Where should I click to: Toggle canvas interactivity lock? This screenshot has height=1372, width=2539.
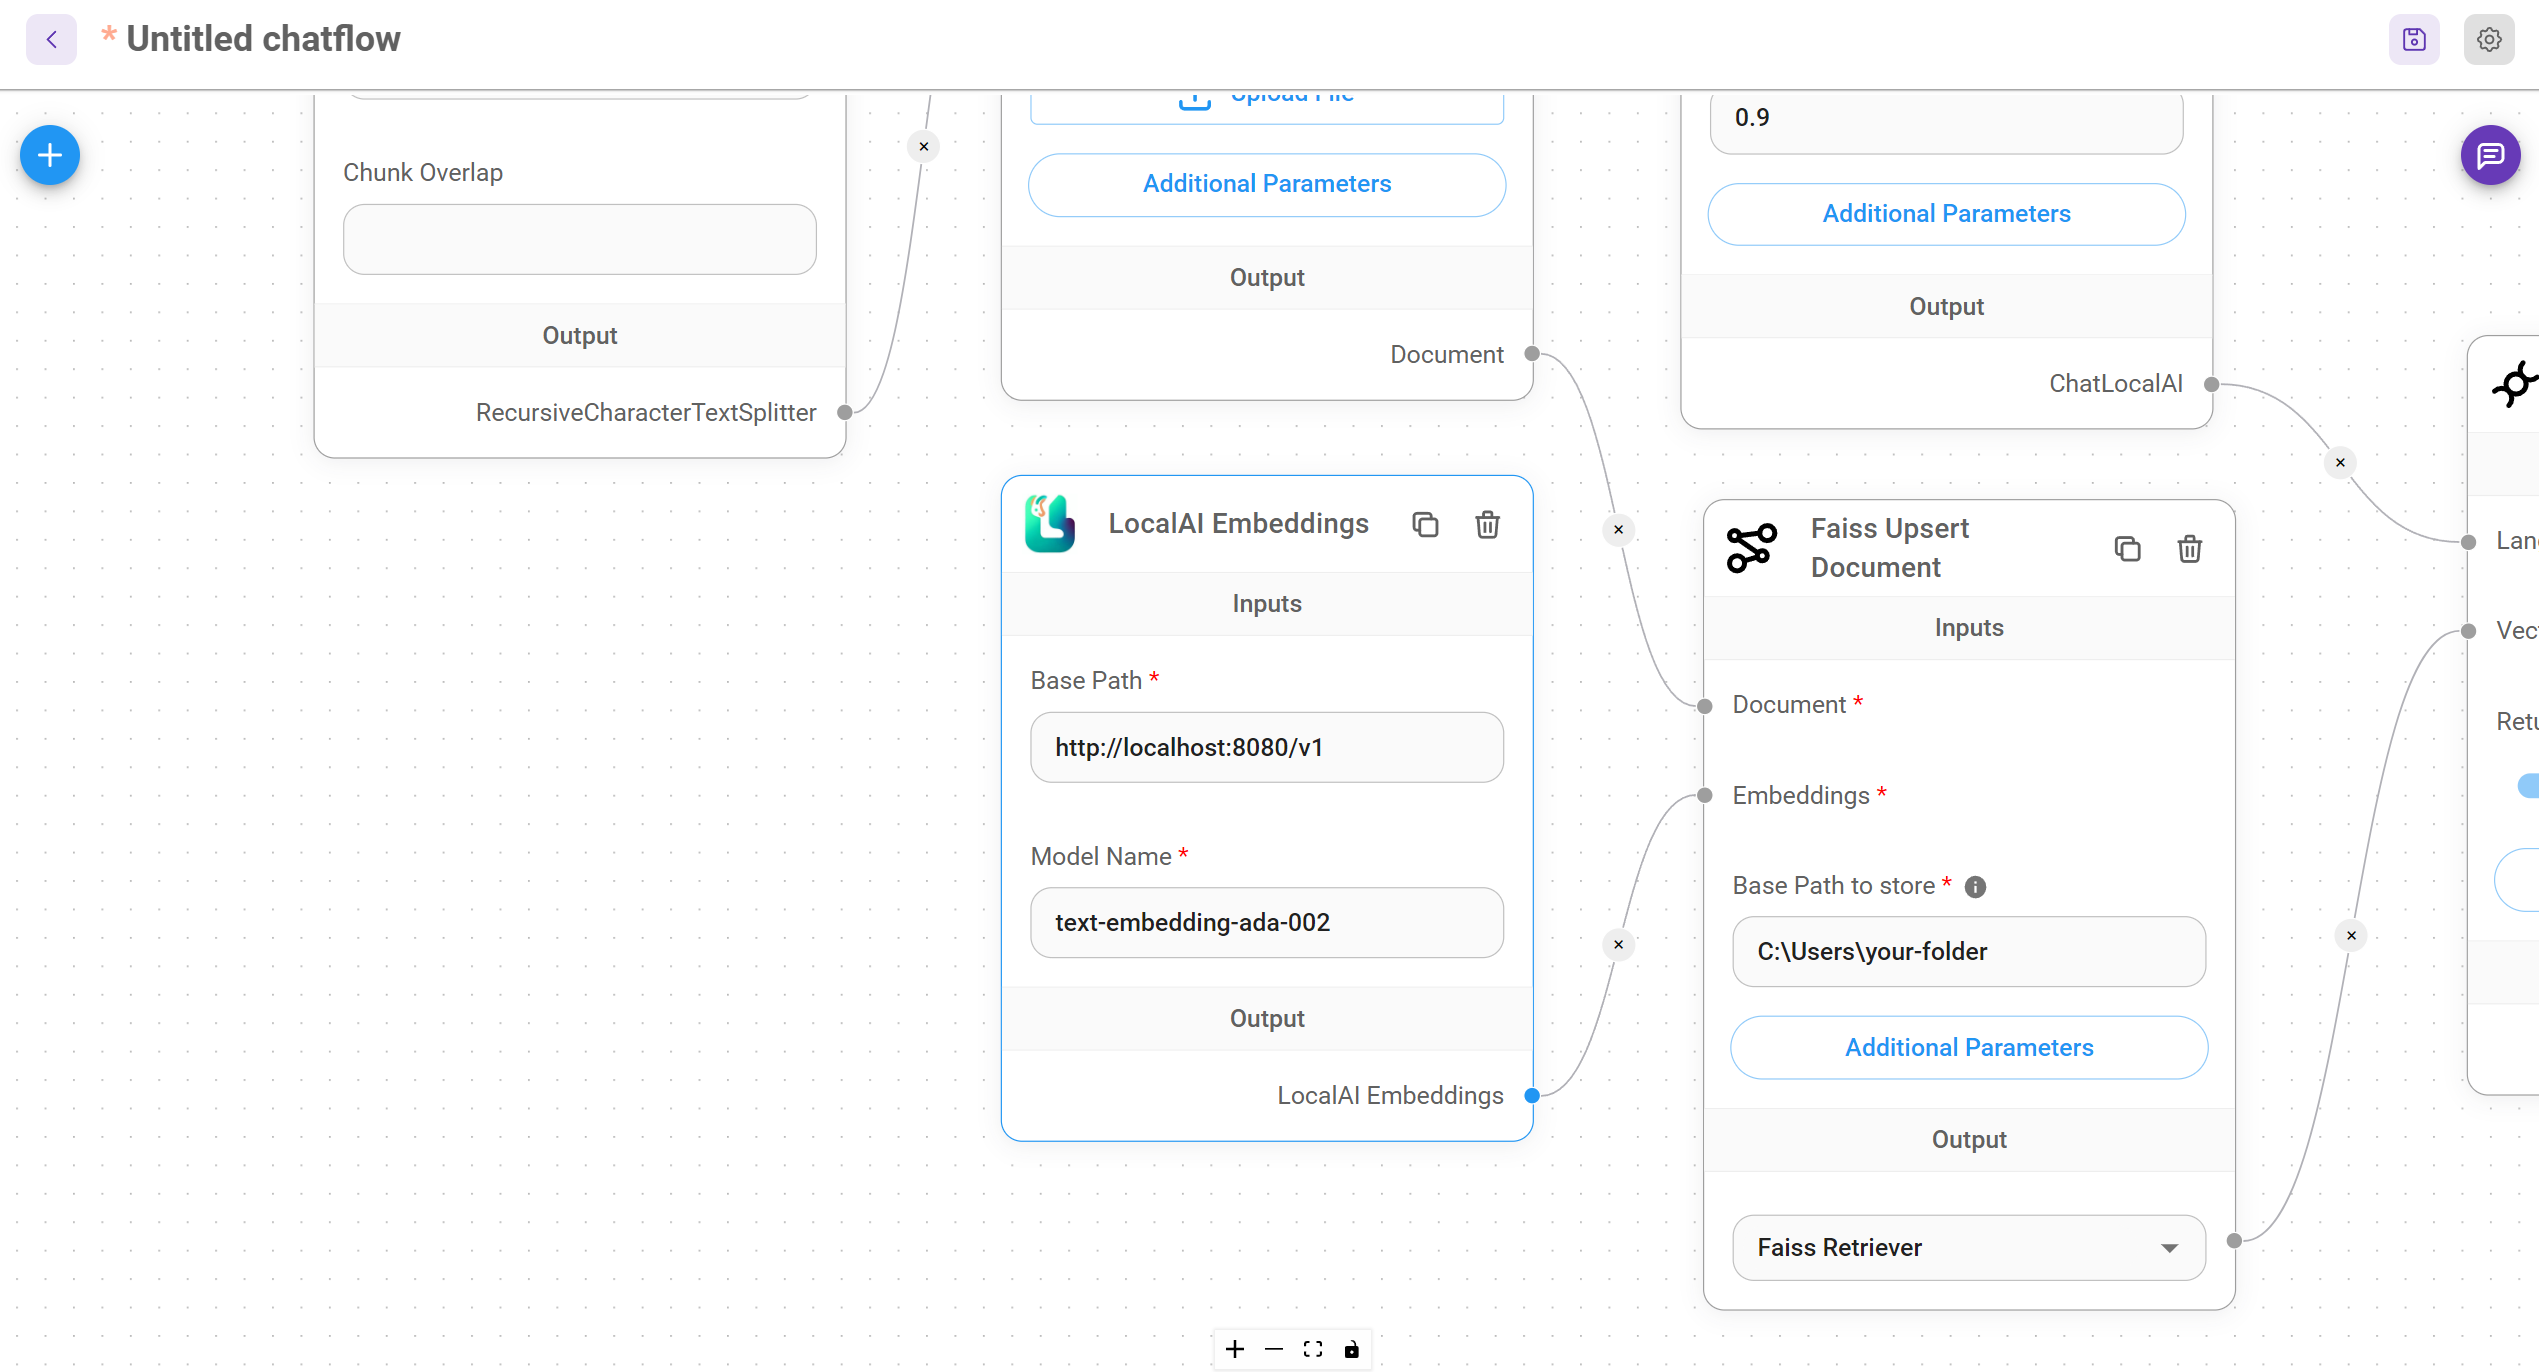coord(1351,1349)
